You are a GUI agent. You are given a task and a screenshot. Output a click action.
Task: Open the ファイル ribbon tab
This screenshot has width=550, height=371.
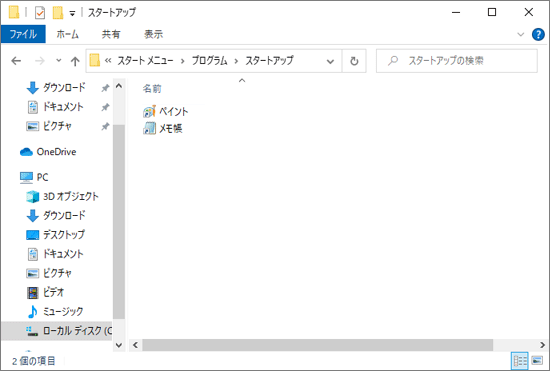23,34
